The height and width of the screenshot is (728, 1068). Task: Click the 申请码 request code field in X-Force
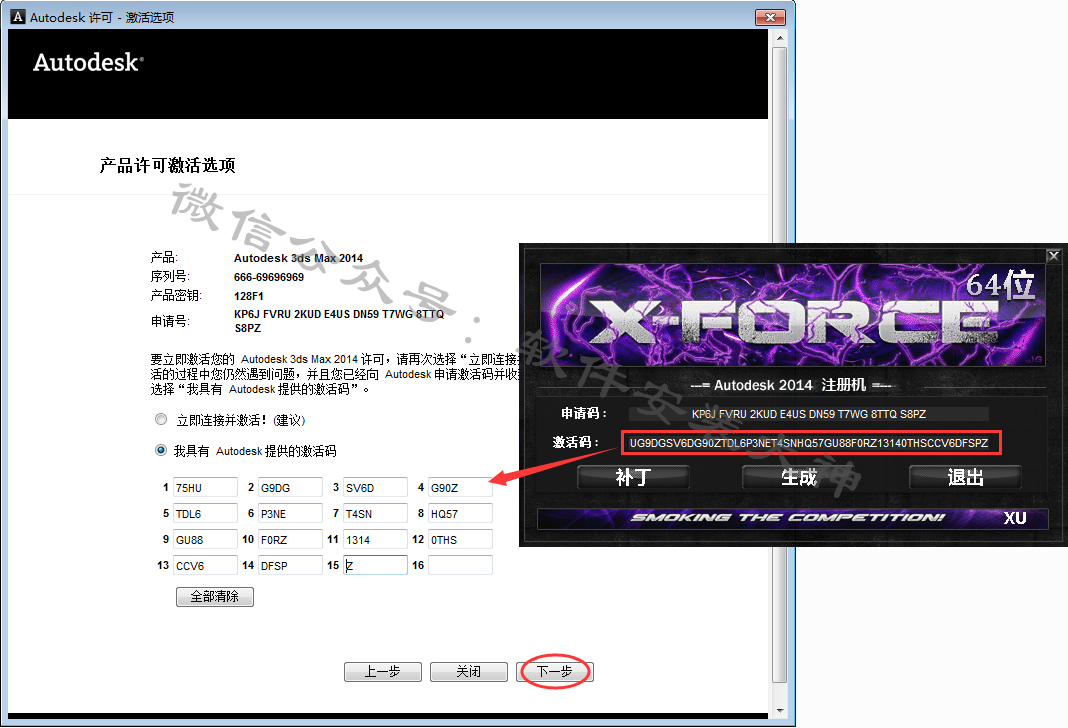click(808, 414)
